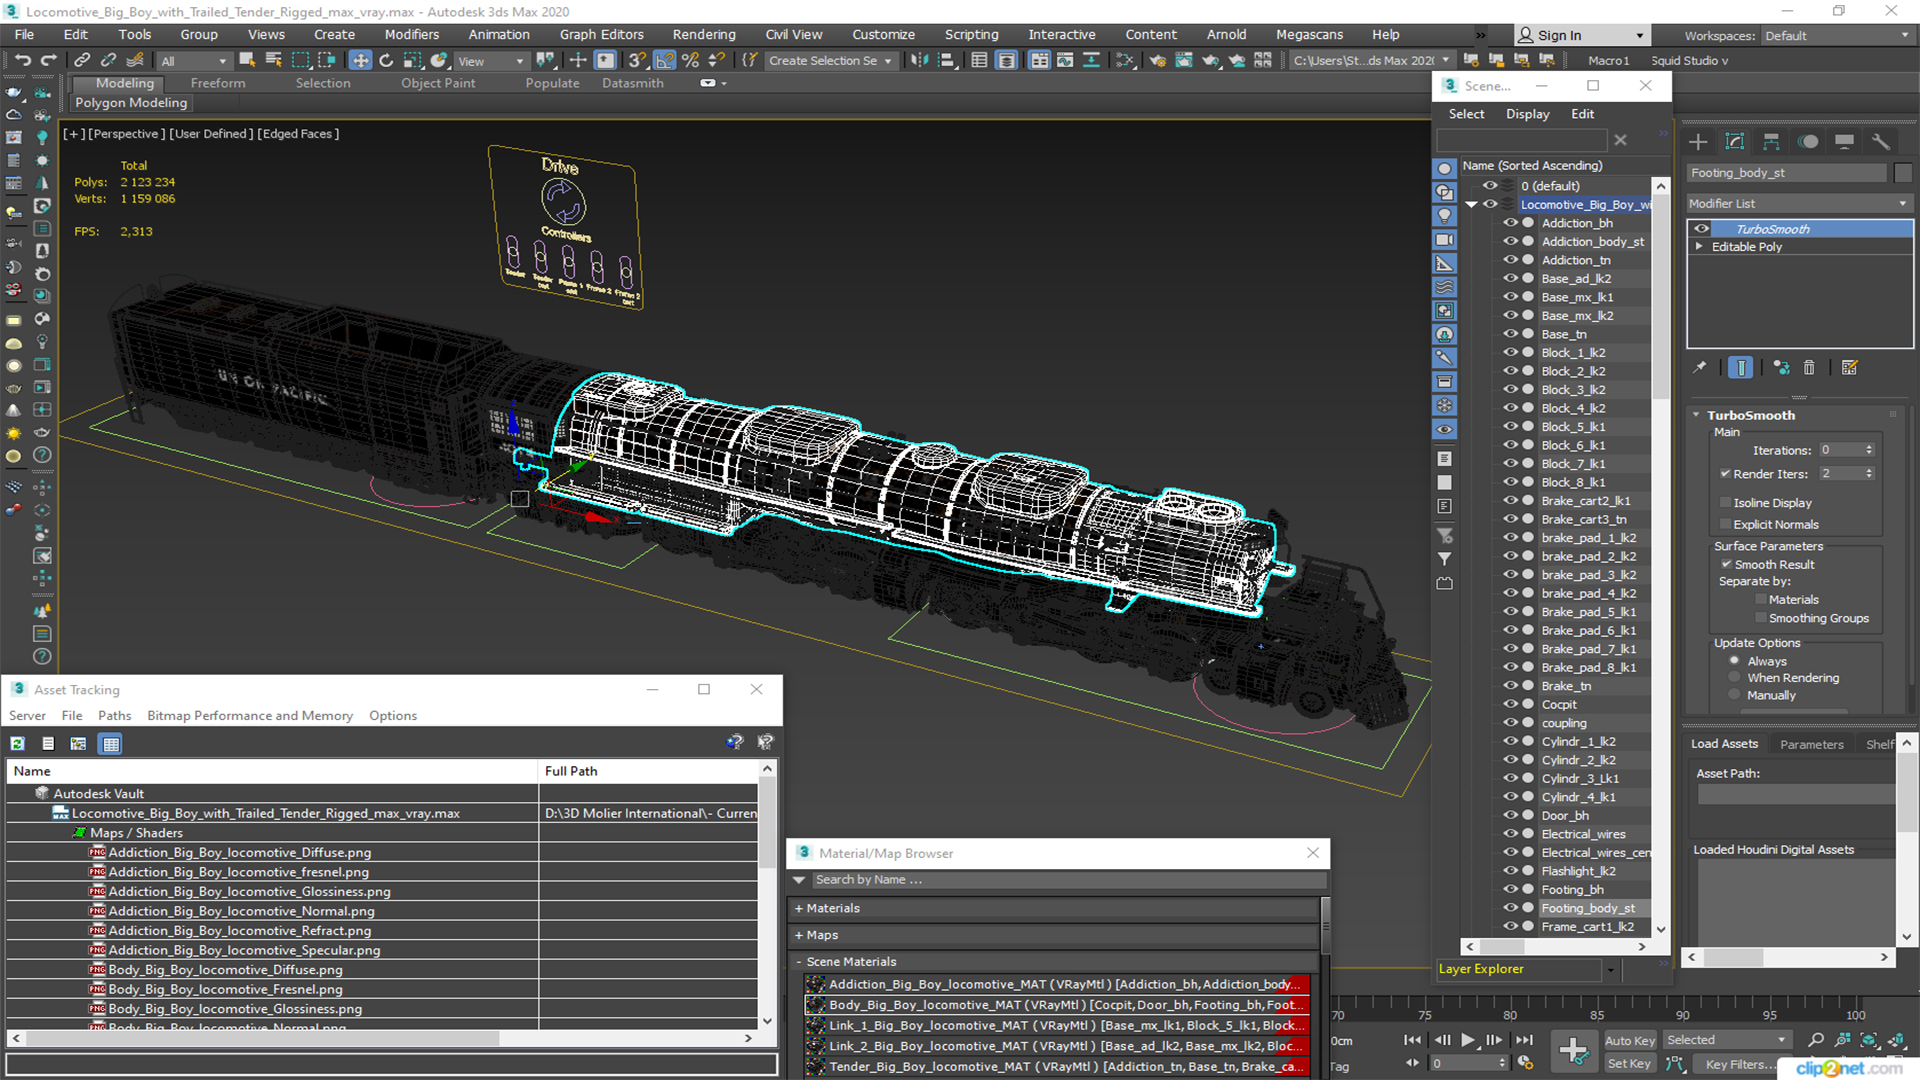Open the Motion command panel tab
1920x1080 pixels.
(1808, 142)
